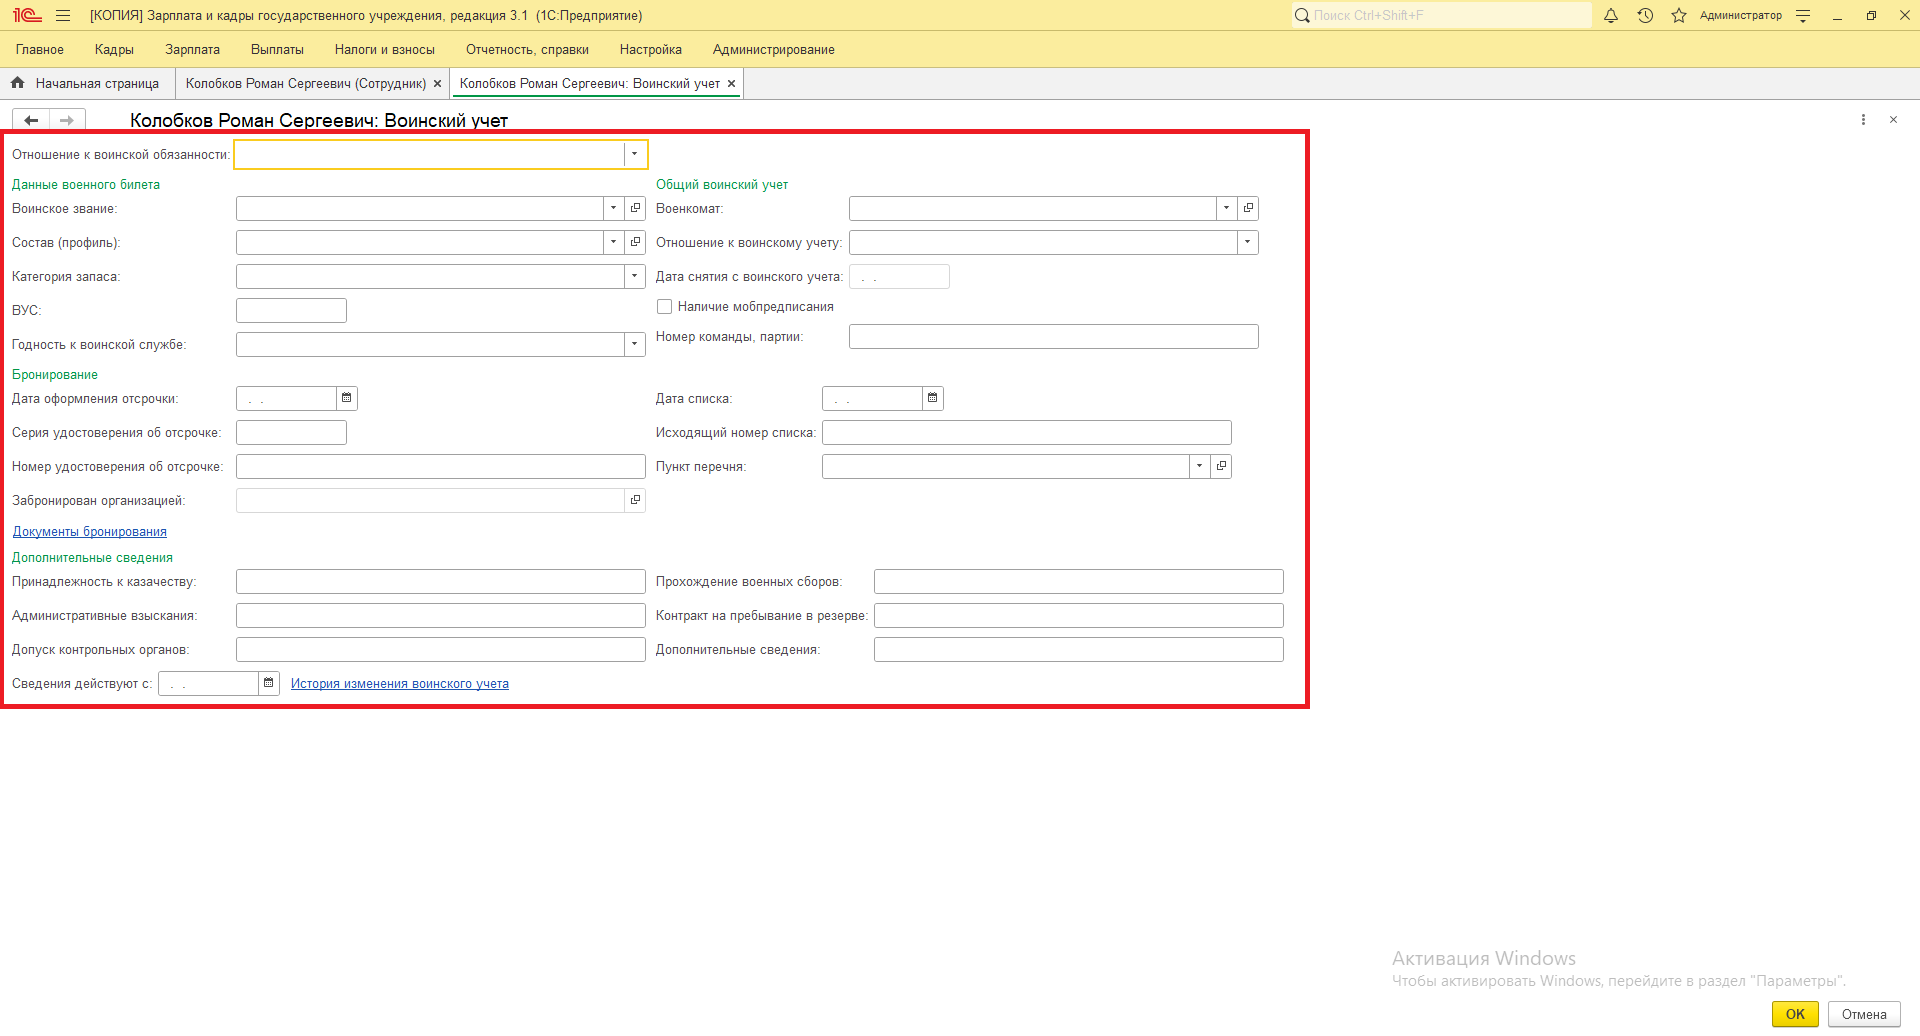Click the Отмена button

[1864, 1014]
